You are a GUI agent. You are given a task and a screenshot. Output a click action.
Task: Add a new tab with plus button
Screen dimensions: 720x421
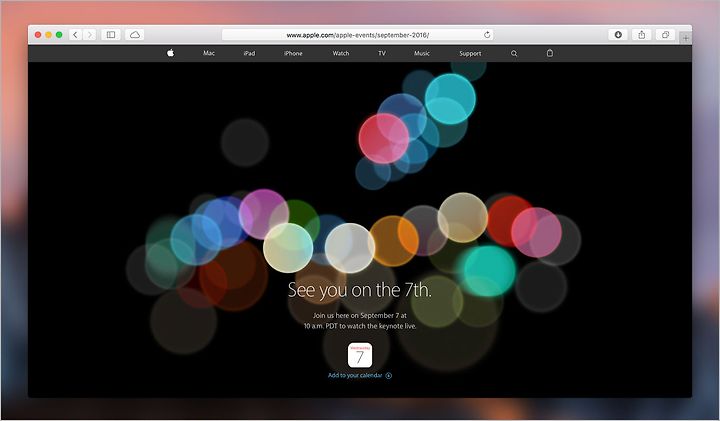pyautogui.click(x=686, y=38)
